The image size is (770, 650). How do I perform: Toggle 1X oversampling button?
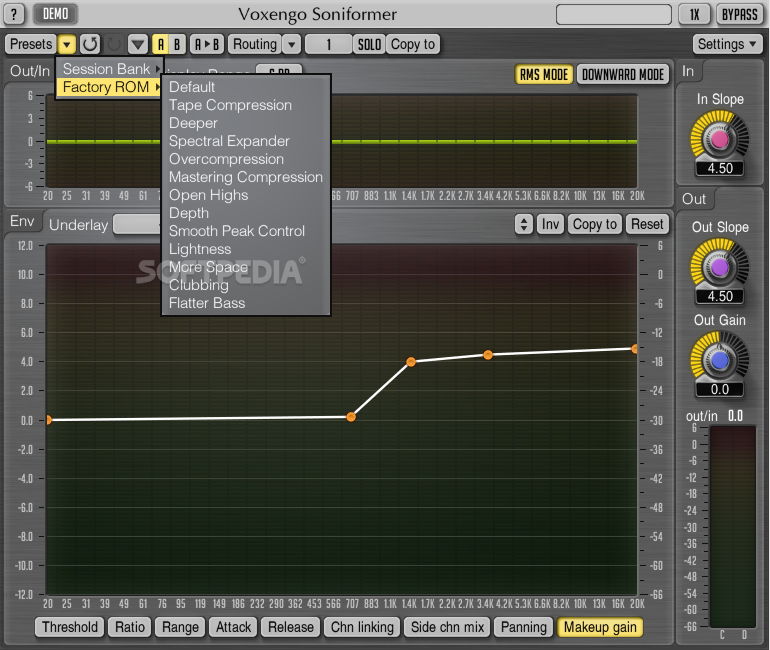[694, 14]
